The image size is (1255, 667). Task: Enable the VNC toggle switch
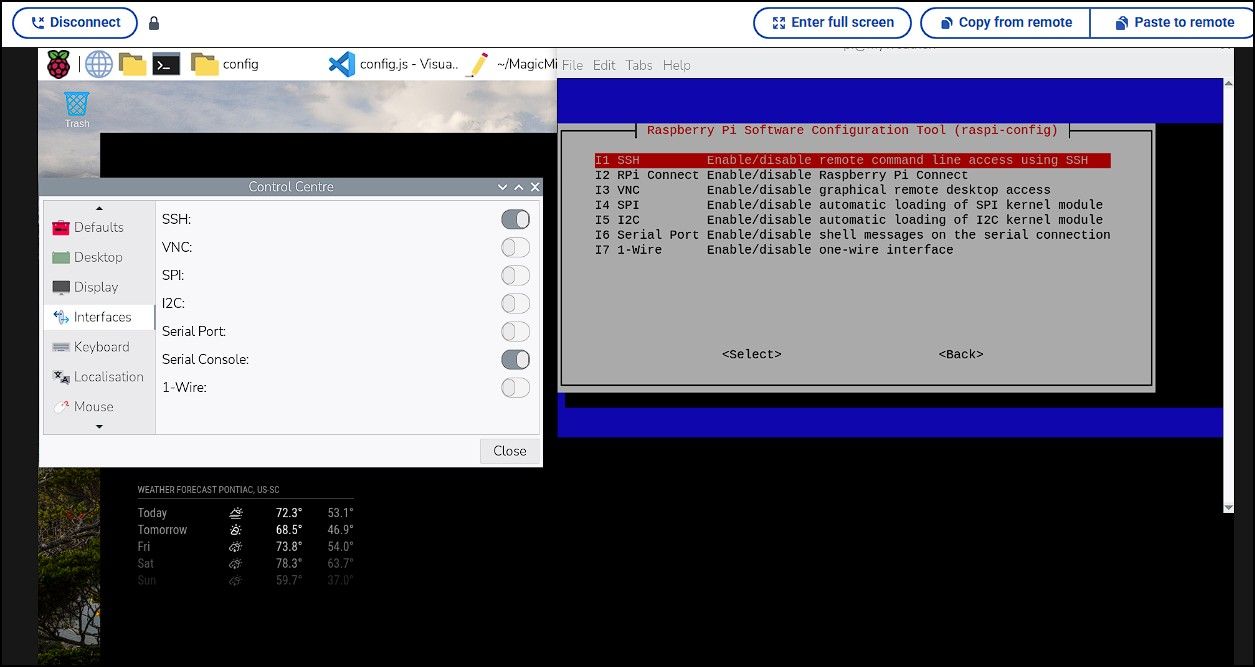515,247
